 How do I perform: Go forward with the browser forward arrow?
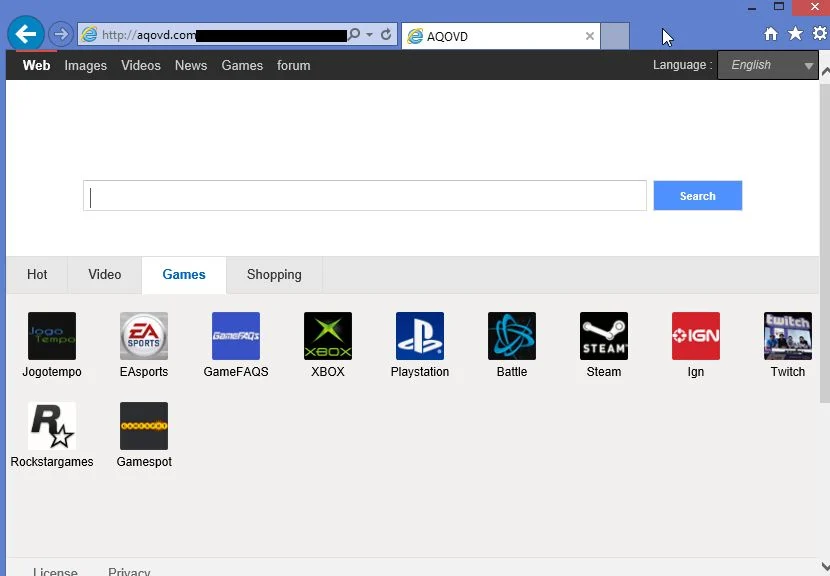61,35
